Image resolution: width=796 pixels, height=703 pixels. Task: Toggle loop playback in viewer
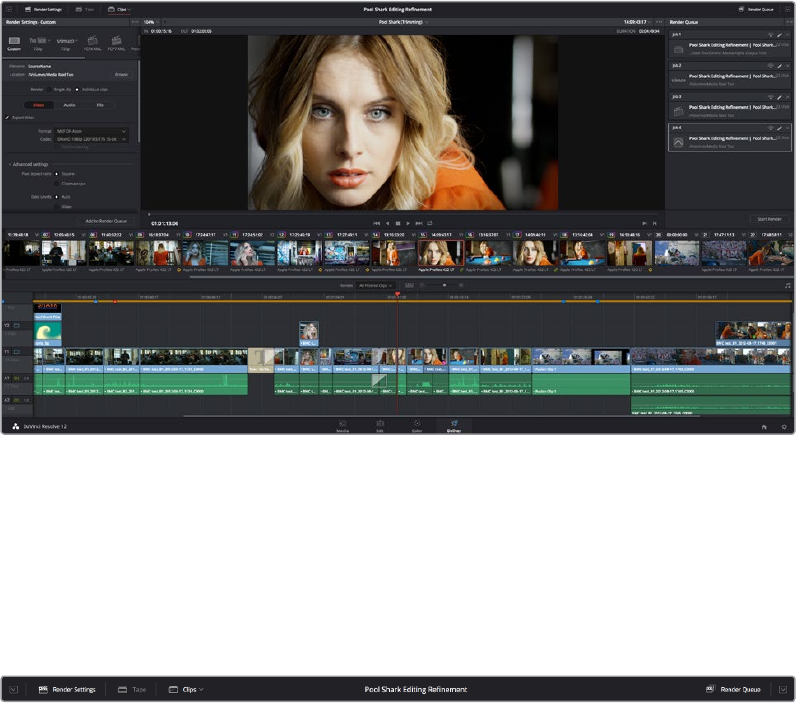[x=430, y=223]
